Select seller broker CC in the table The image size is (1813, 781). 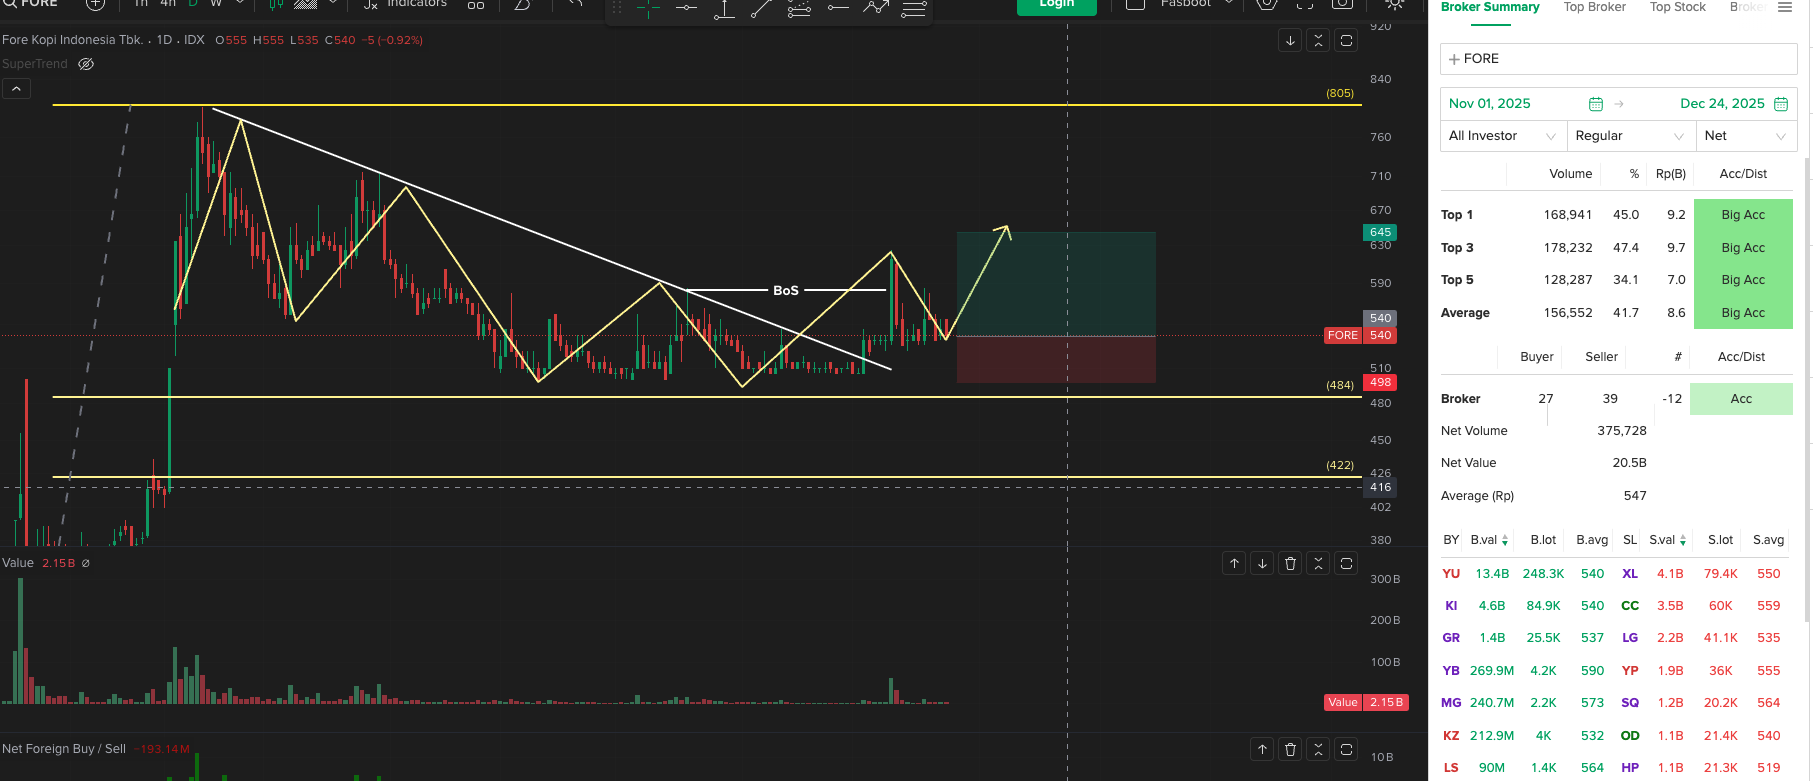(x=1630, y=606)
